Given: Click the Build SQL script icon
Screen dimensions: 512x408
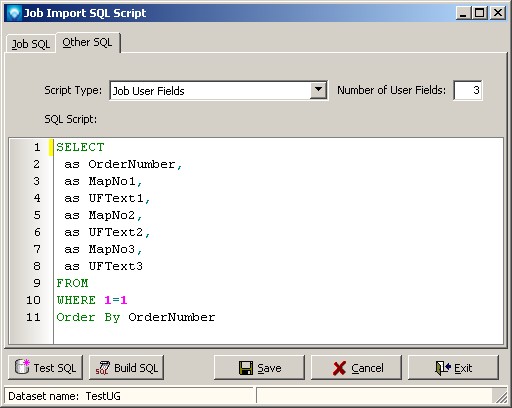Looking at the screenshot, I should (x=103, y=368).
